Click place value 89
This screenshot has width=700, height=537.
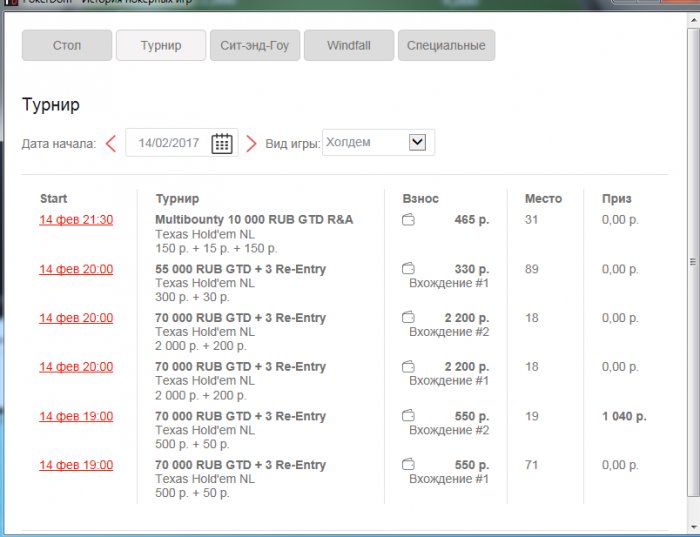(531, 269)
